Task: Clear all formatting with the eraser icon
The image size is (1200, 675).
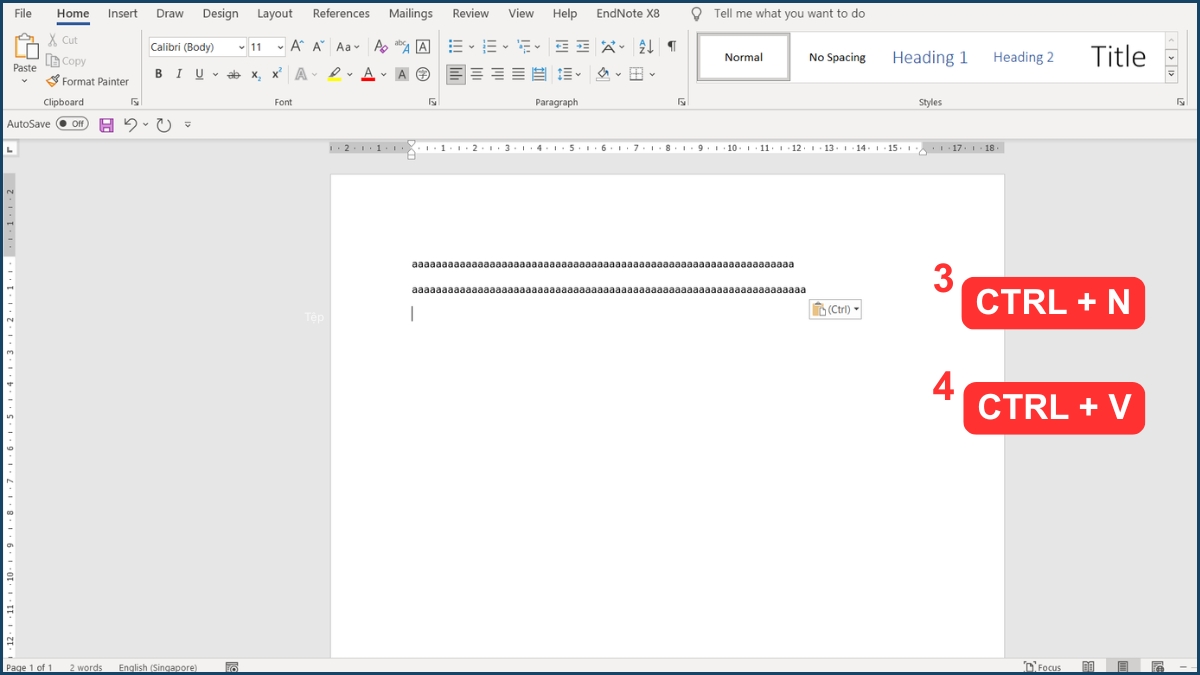Action: (x=380, y=45)
